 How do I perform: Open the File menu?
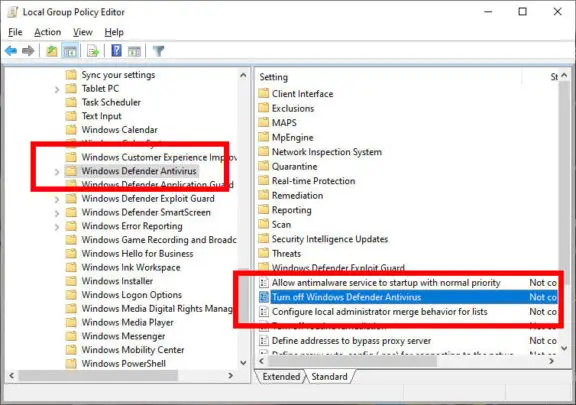(x=15, y=32)
